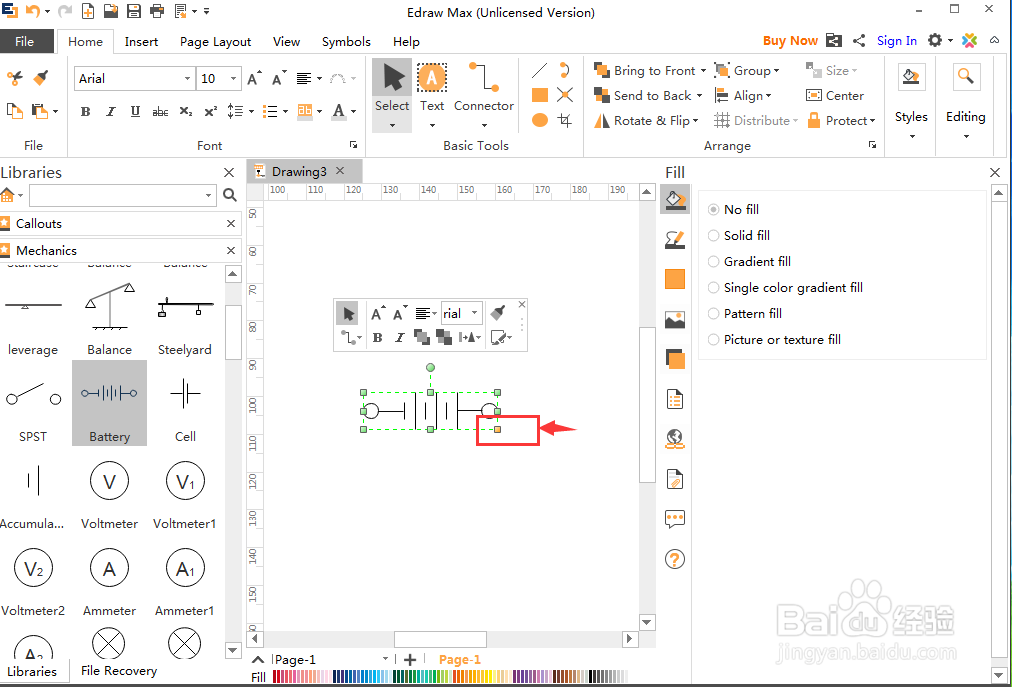The width and height of the screenshot is (1012, 687).
Task: Click the Buy Now link
Action: tap(790, 41)
